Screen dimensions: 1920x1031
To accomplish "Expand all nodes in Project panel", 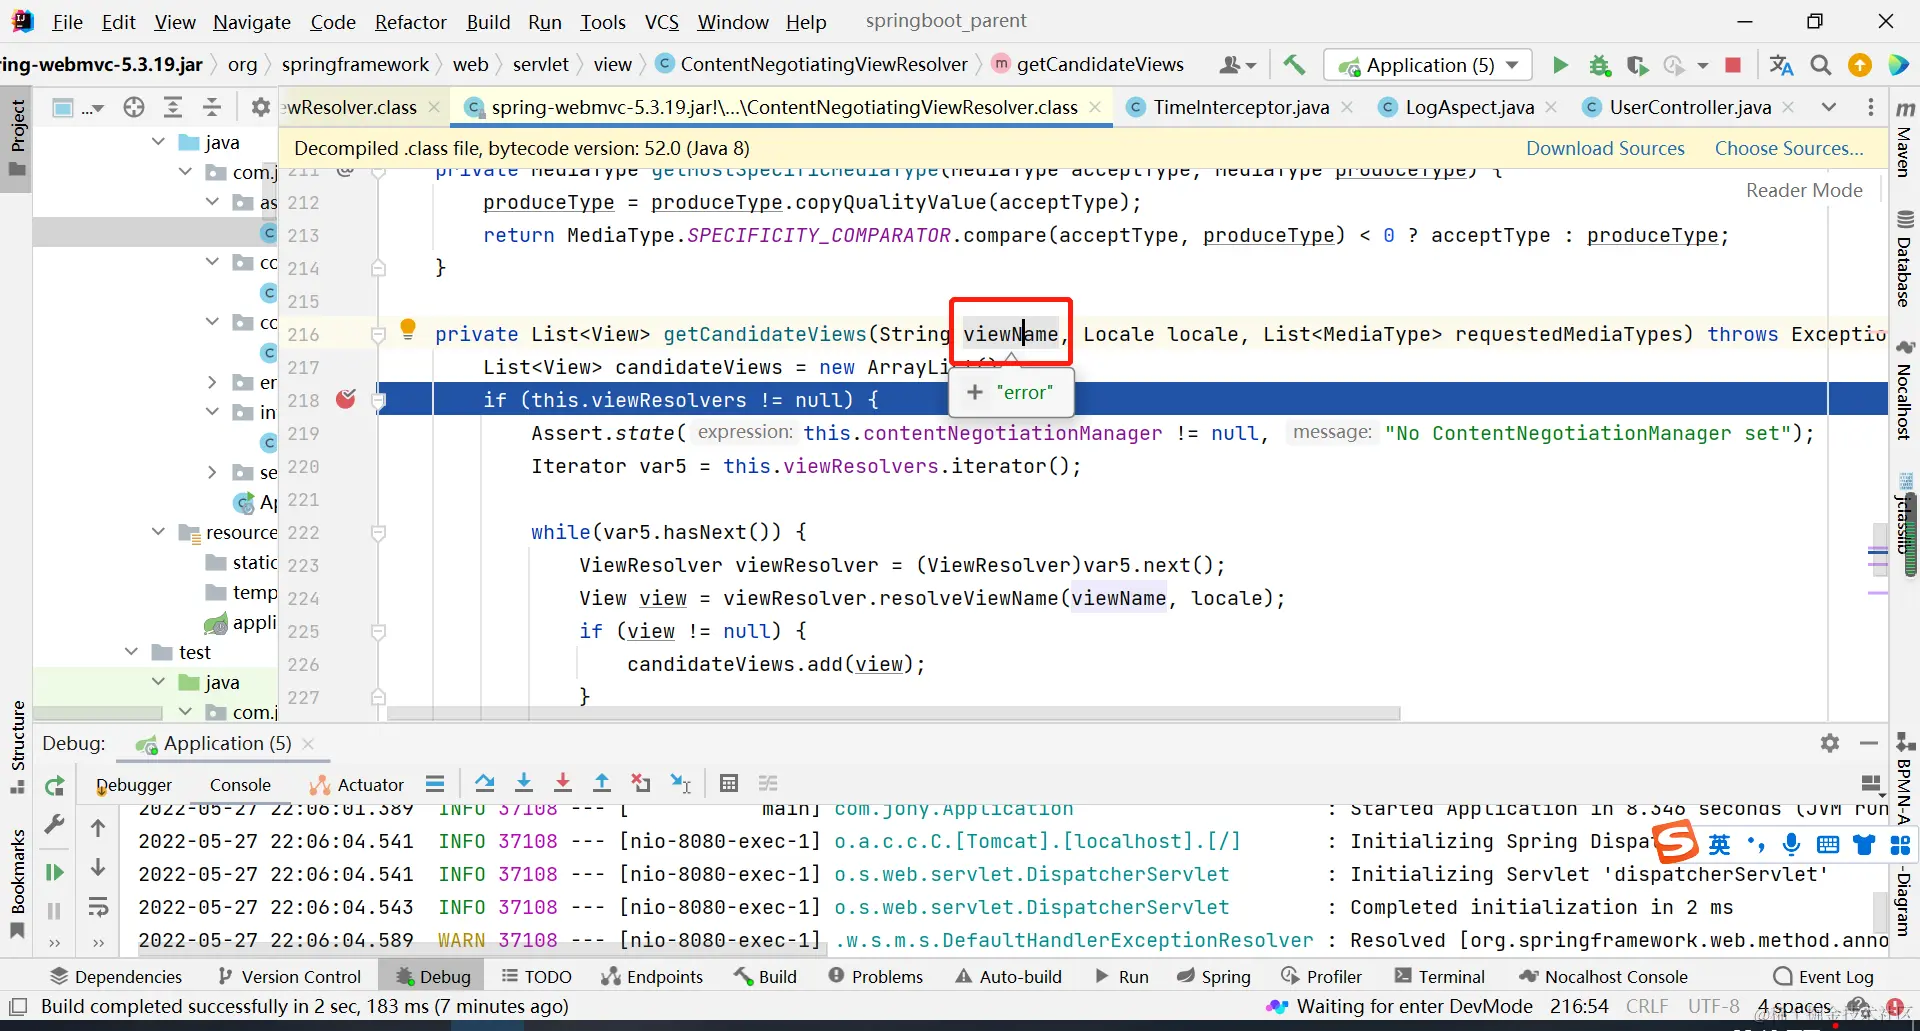I will click(x=173, y=107).
